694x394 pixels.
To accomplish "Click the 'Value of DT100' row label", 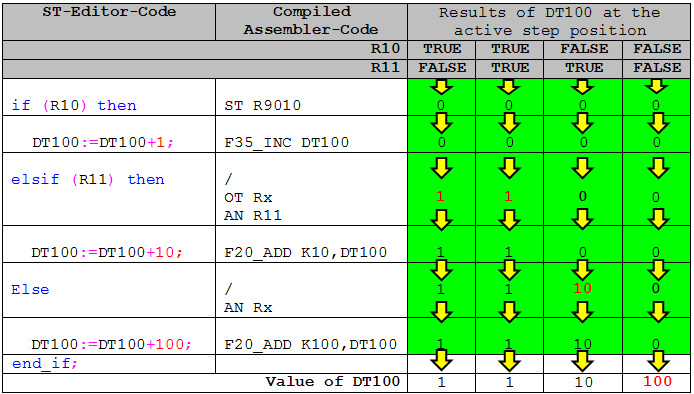I will coord(332,382).
